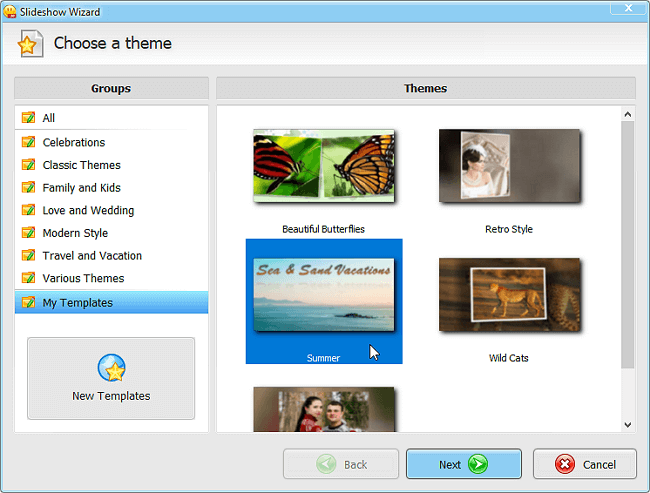Select the Celebrations group label
This screenshot has width=650, height=493.
[x=74, y=142]
